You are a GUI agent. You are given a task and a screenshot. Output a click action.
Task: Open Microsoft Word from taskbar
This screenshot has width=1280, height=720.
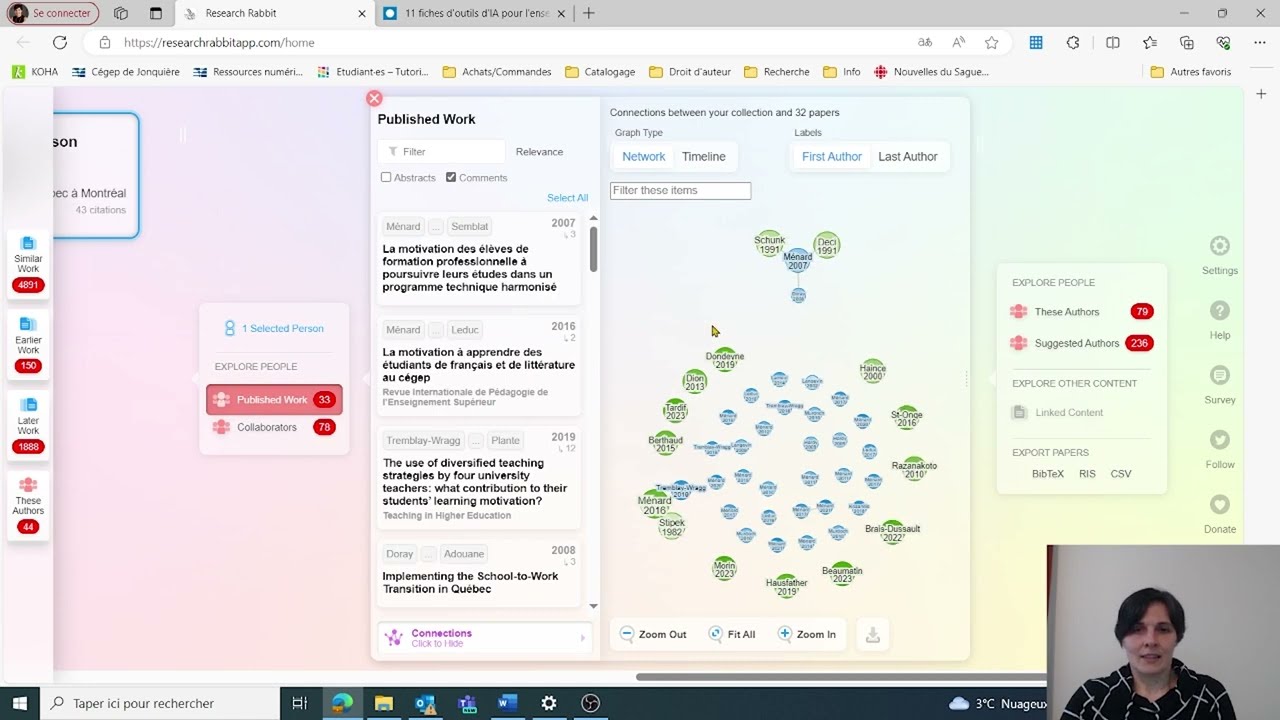[507, 703]
